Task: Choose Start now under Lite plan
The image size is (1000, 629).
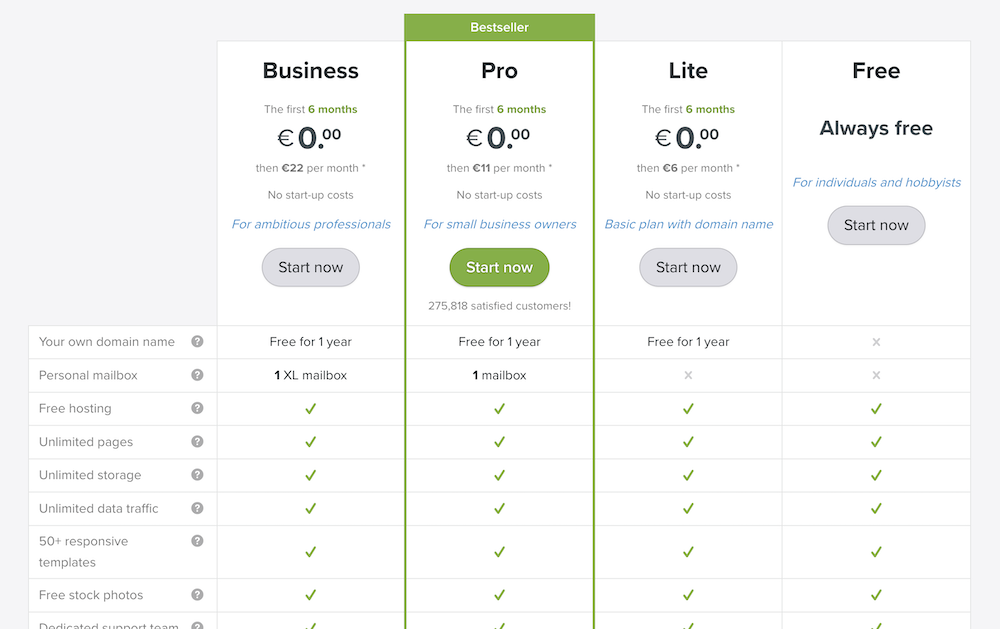Action: (688, 267)
